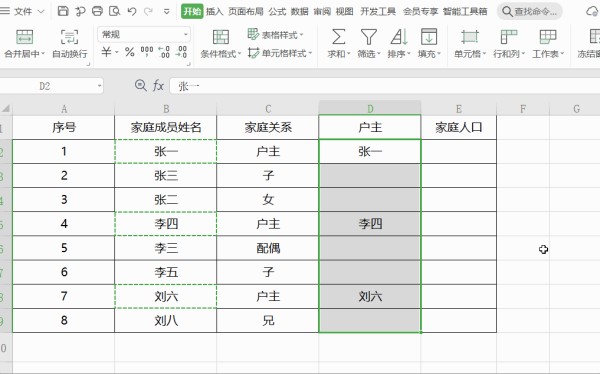Switch to the 视图 tab
This screenshot has height=374, width=600.
pyautogui.click(x=344, y=11)
